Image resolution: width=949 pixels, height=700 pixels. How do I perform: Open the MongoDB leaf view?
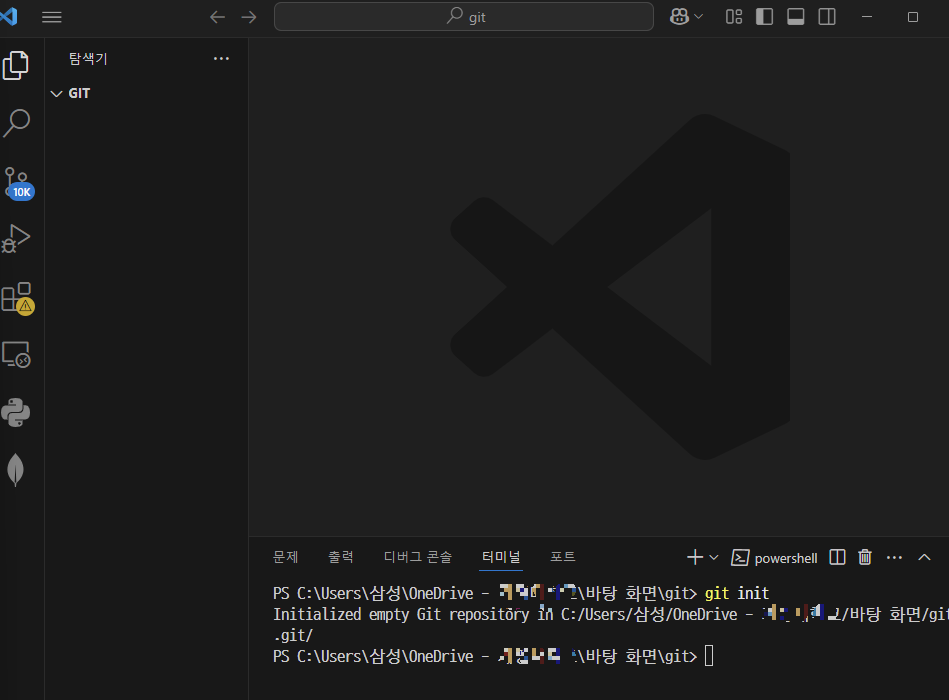click(15, 469)
